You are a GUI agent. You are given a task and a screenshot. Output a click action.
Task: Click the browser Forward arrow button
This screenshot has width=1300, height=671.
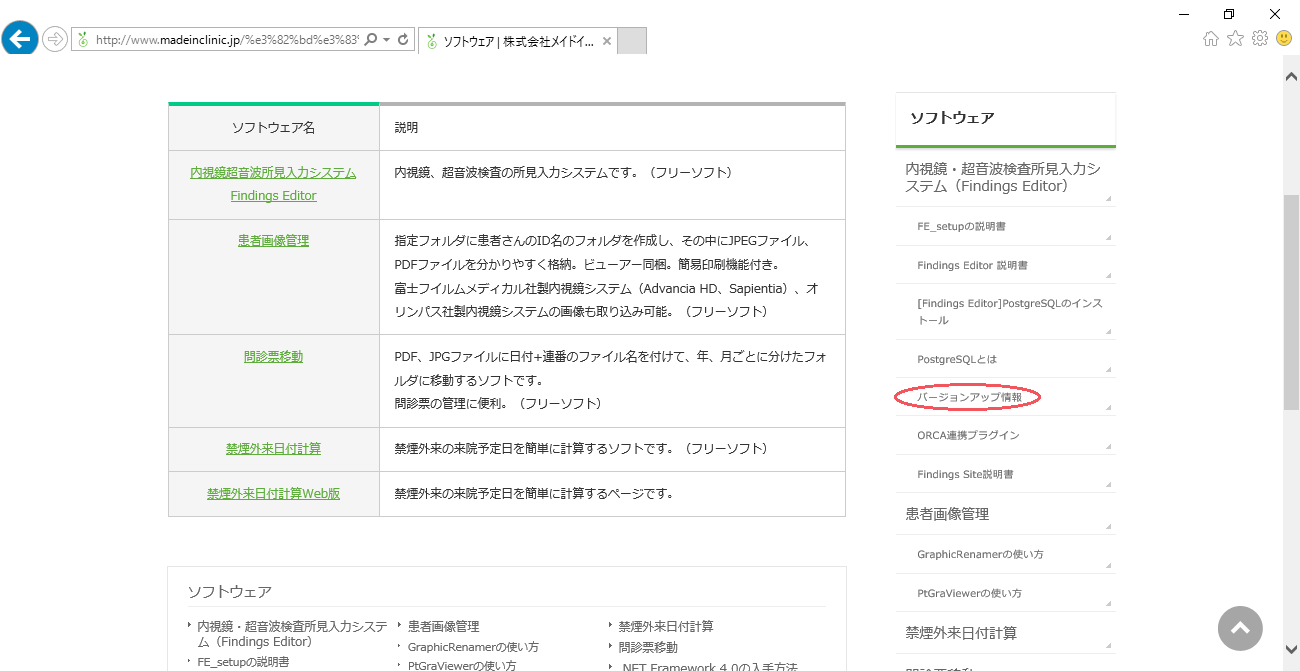coord(55,39)
